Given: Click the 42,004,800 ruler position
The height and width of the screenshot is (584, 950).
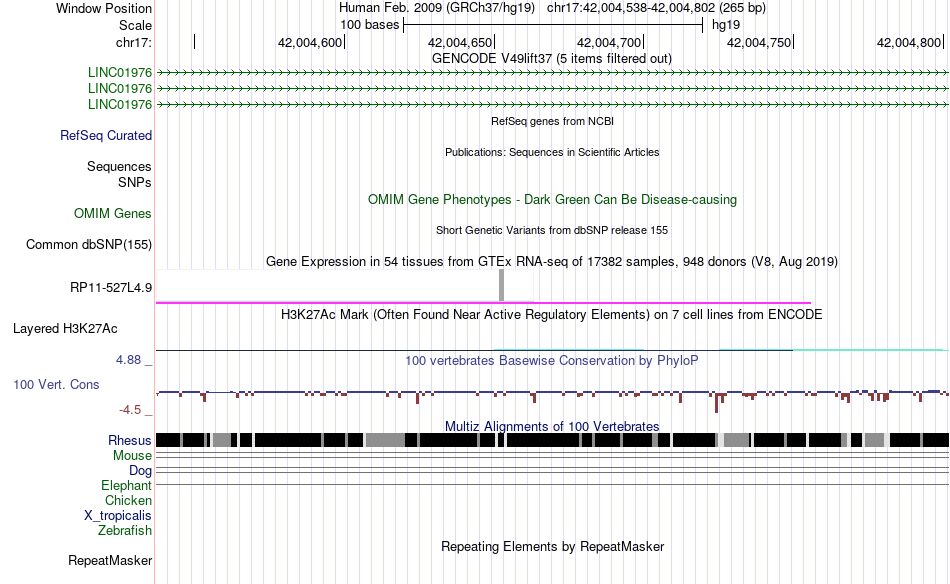Looking at the screenshot, I should [910, 42].
